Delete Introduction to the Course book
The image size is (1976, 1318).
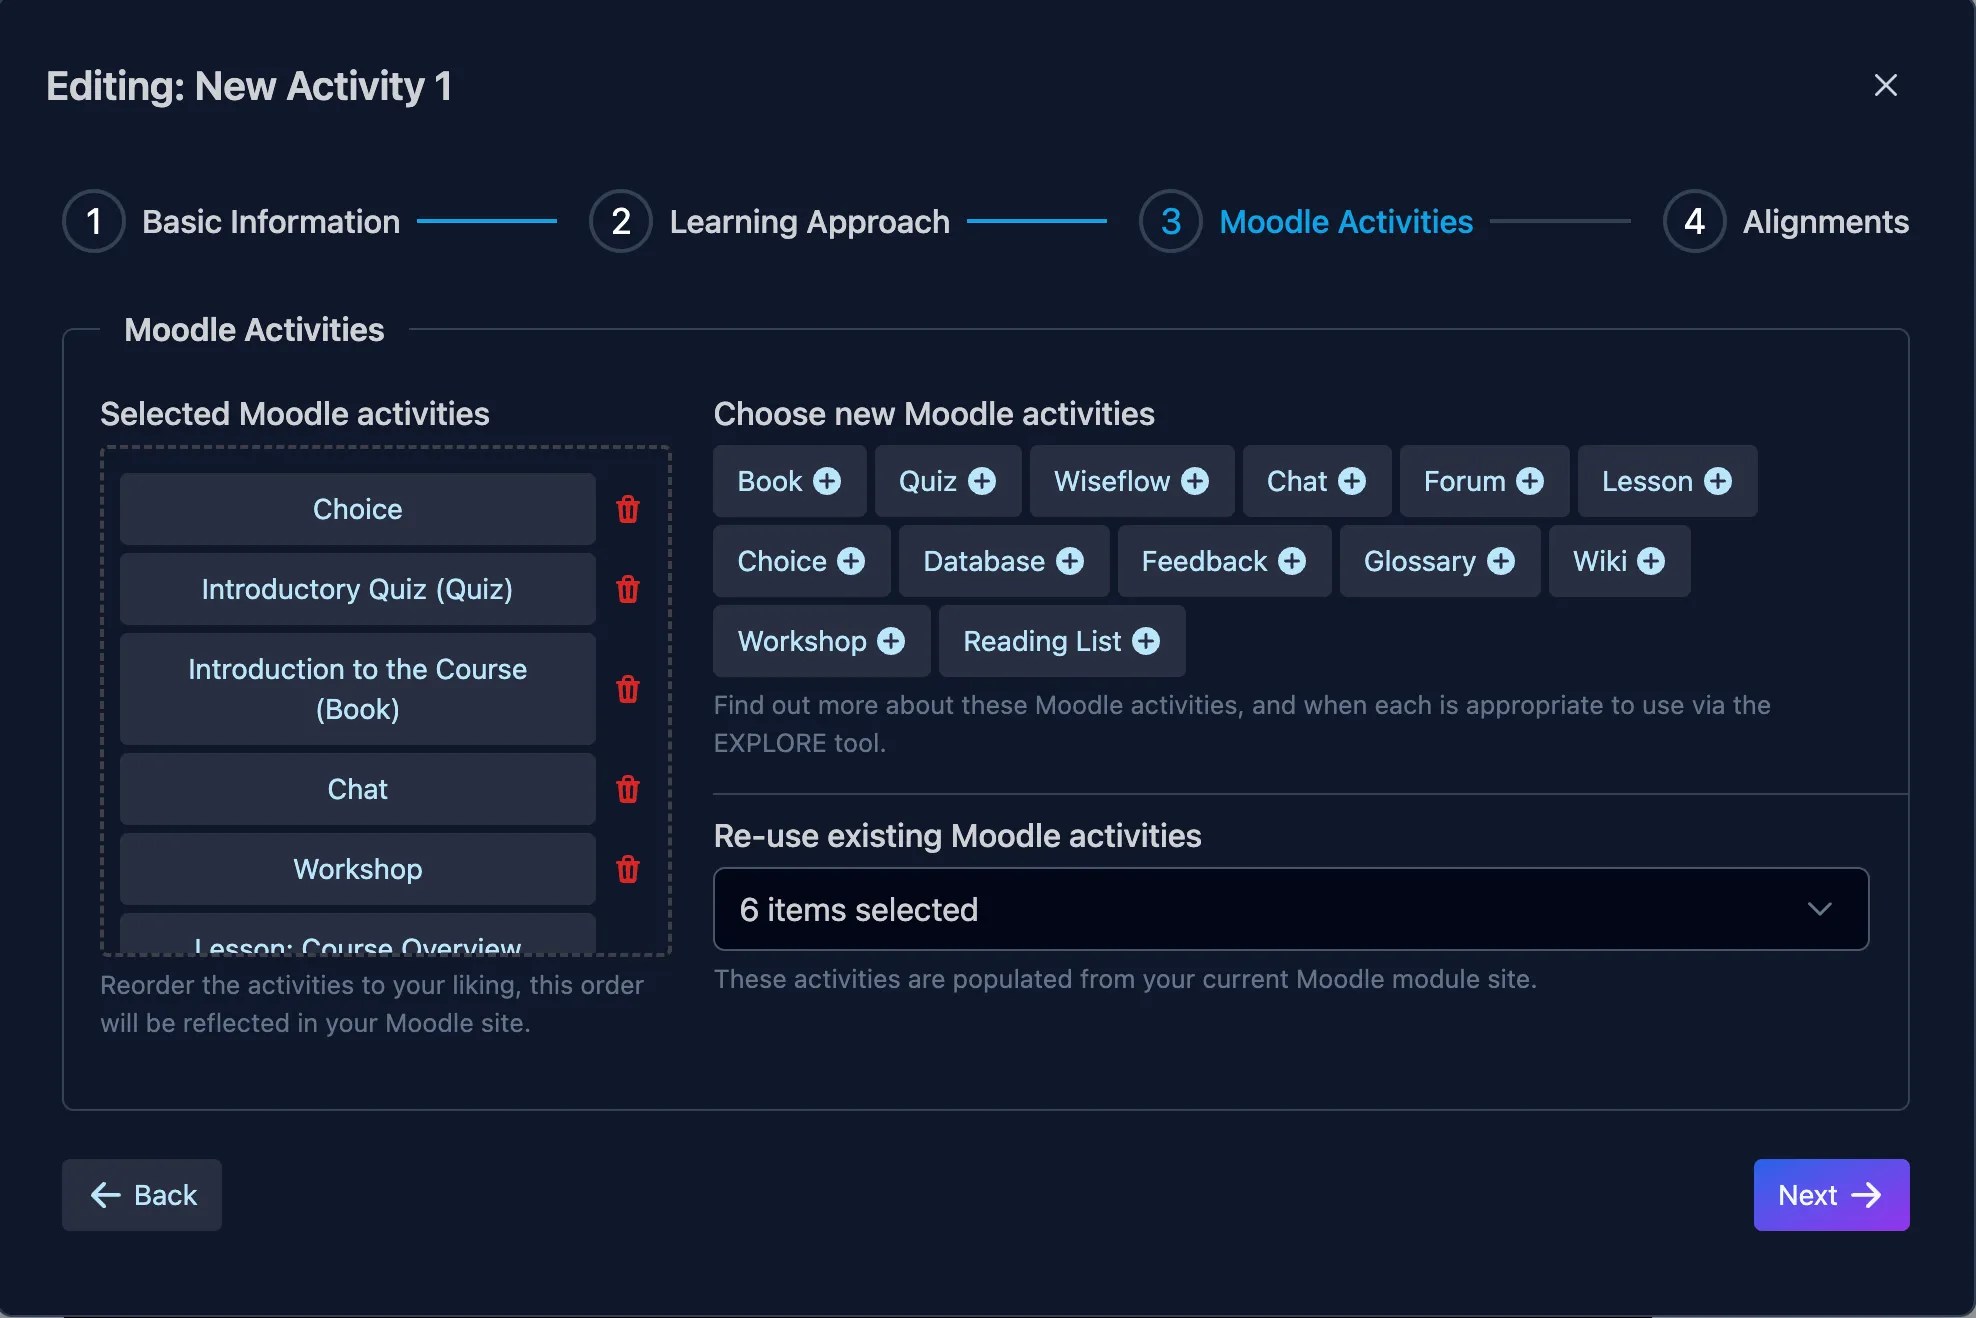(628, 689)
